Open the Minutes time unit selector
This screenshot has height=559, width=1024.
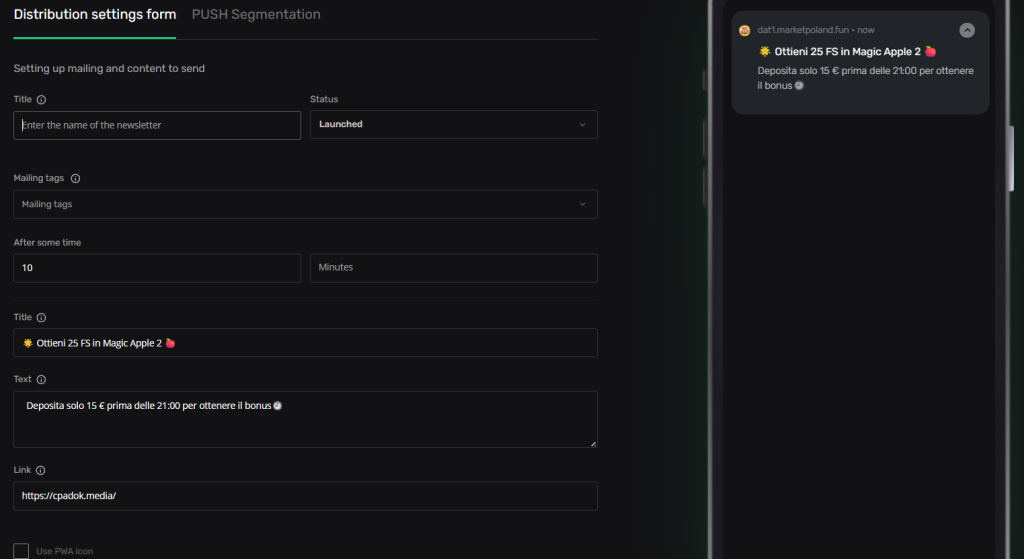tap(453, 268)
